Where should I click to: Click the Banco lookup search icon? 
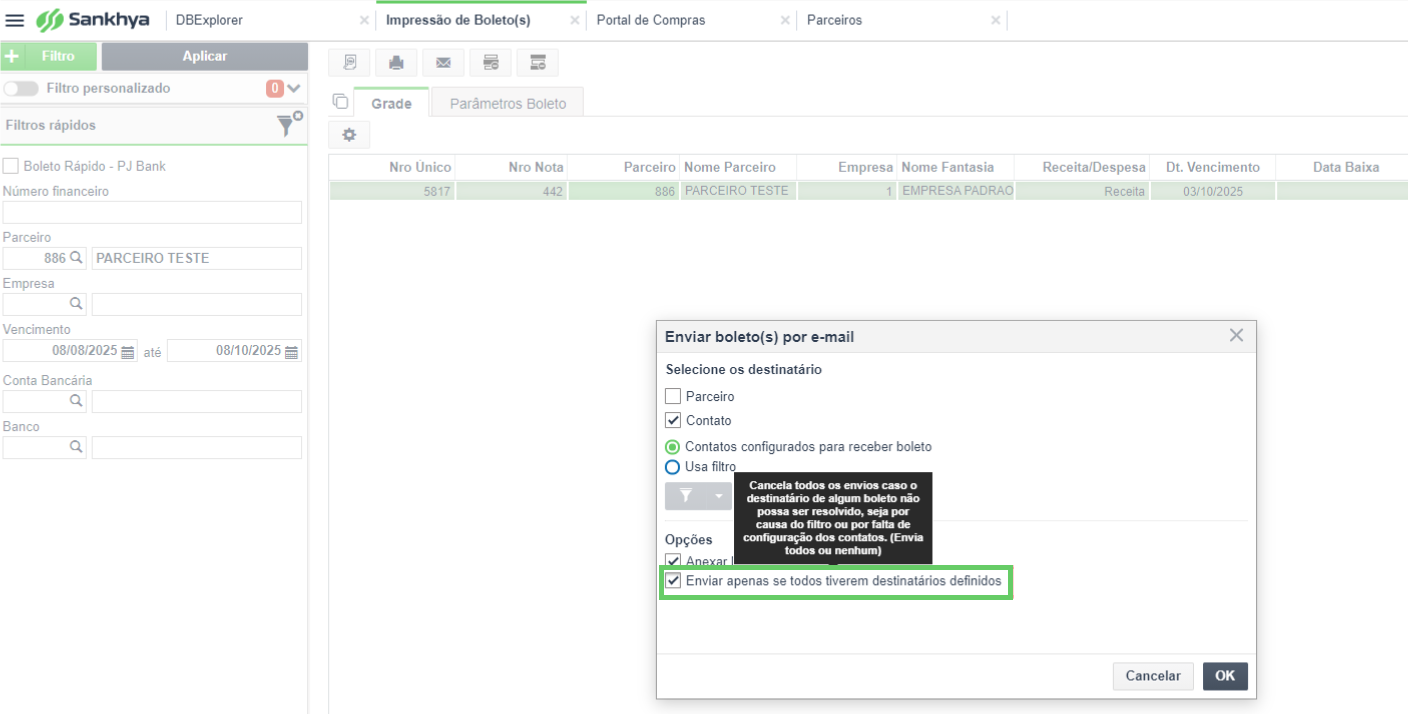click(76, 447)
